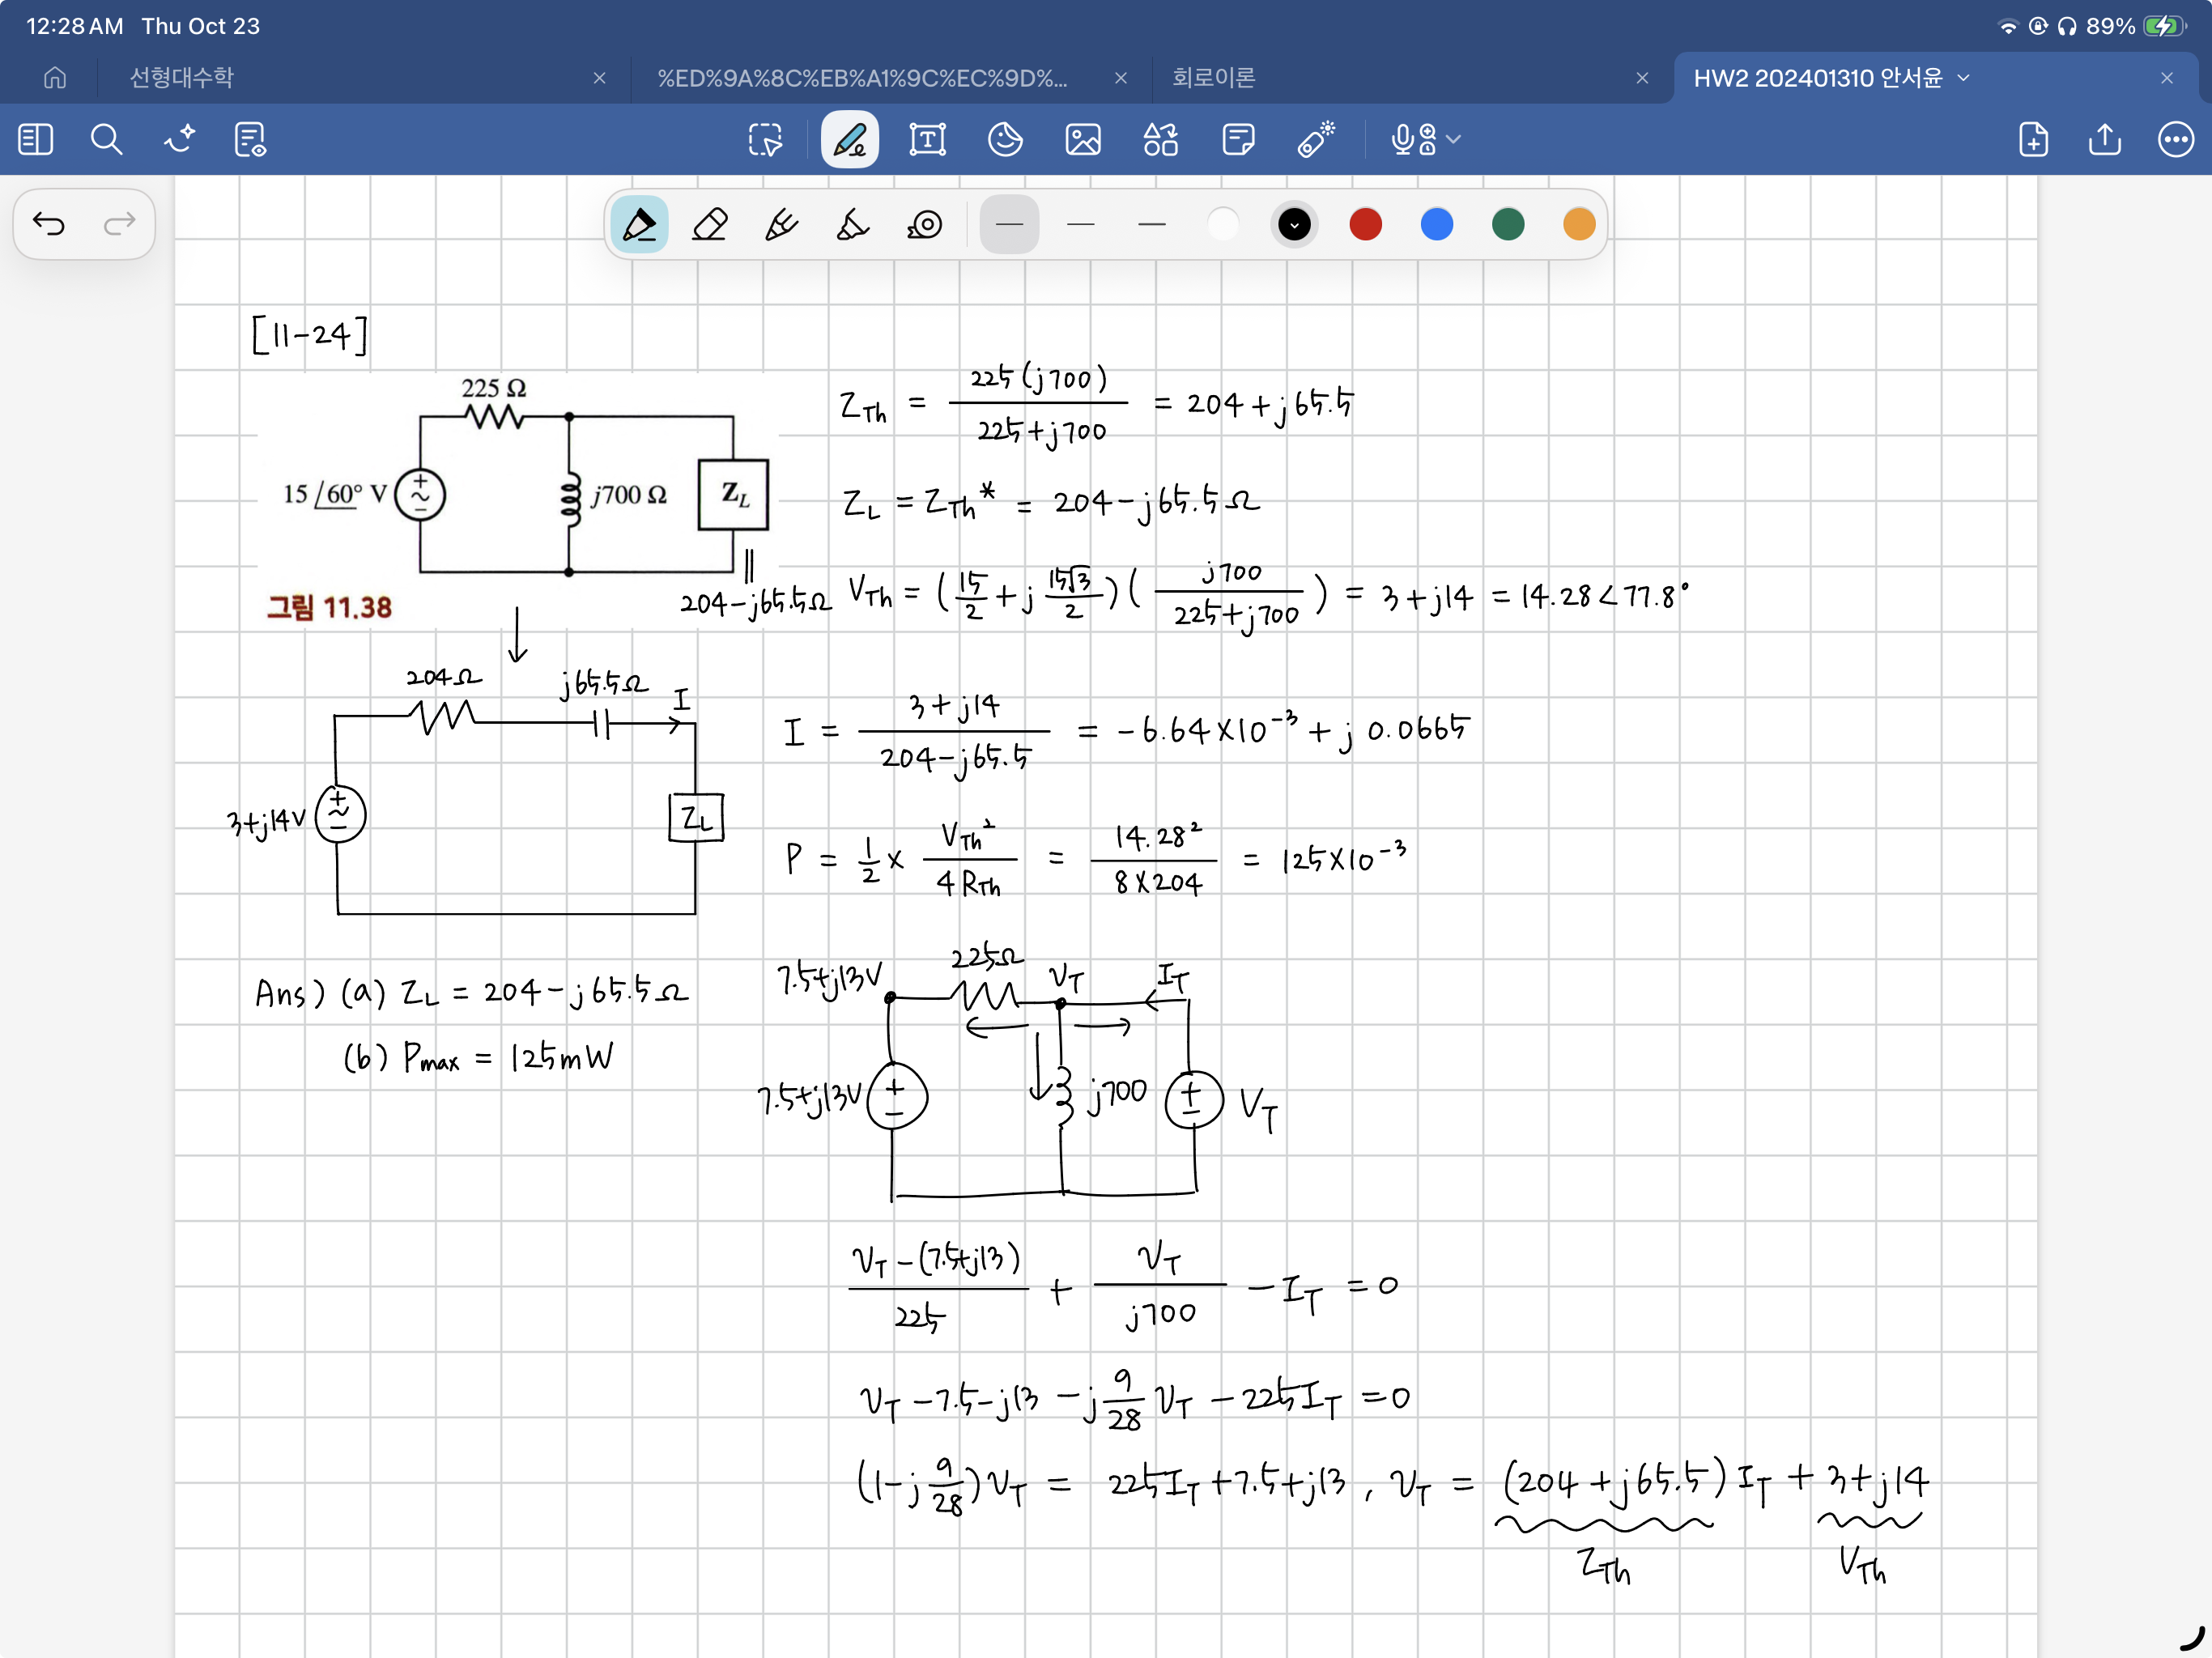Screen dimensions: 2212x1658
Task: Add a new page
Action: point(2033,139)
